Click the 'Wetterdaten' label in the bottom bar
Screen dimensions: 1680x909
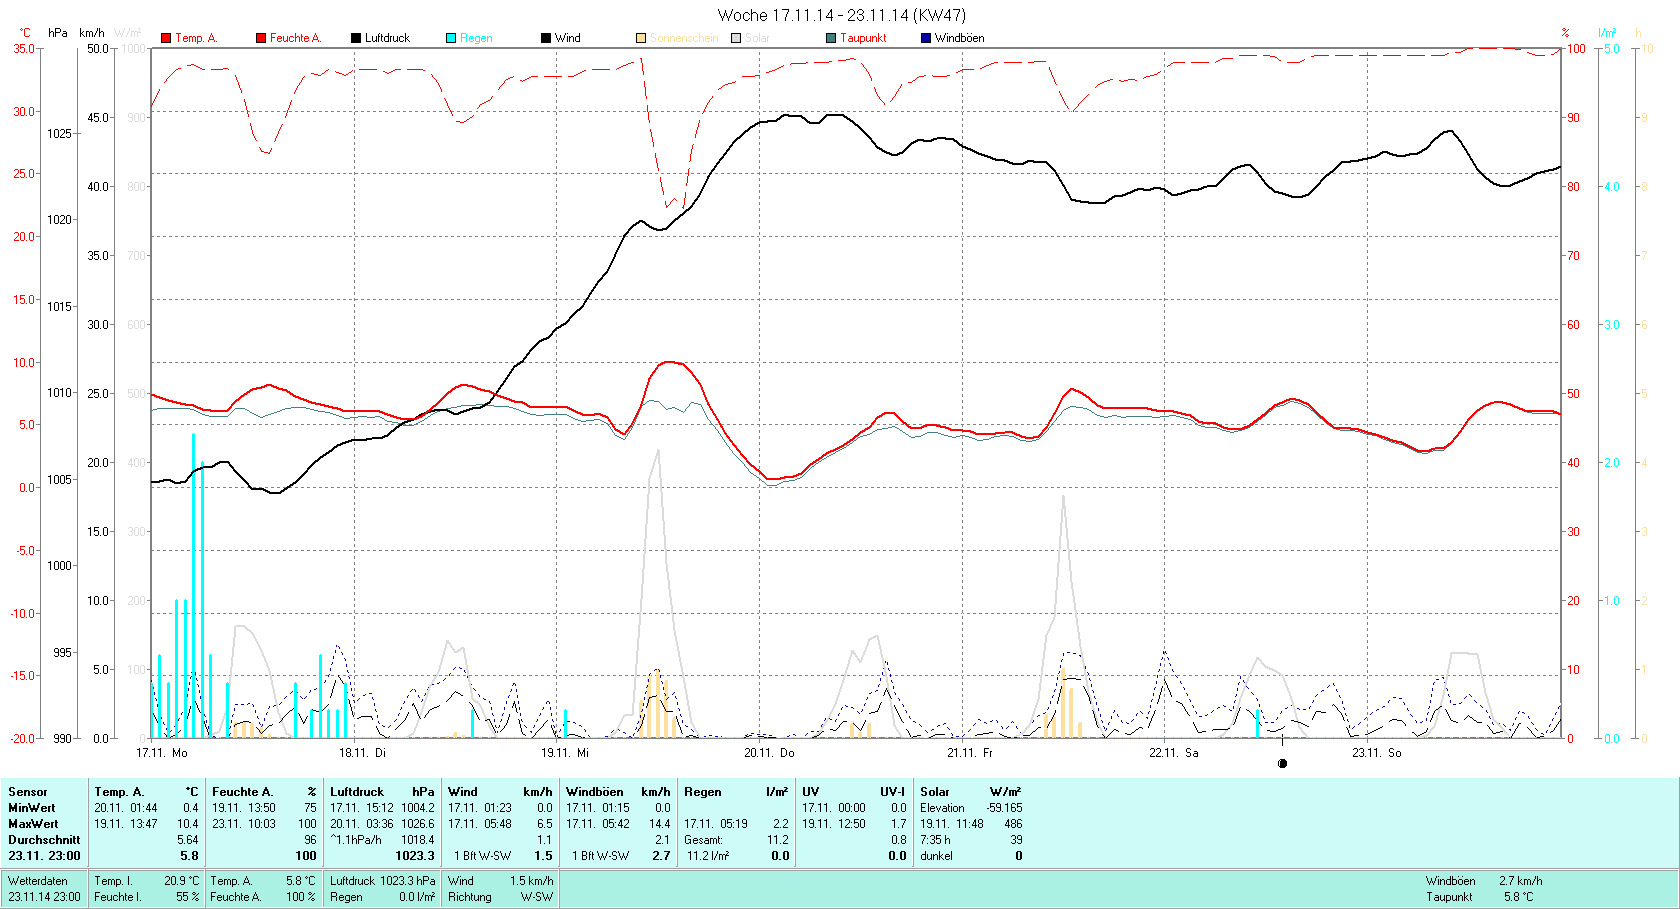click(38, 881)
